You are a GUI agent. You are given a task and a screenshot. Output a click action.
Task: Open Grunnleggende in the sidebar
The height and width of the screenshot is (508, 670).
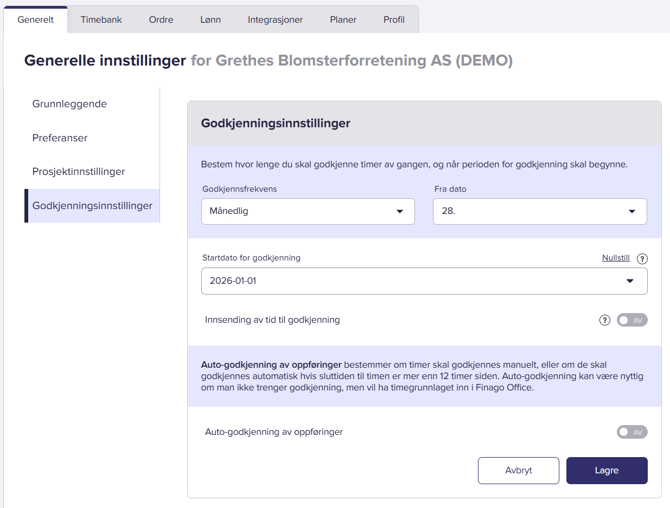click(69, 104)
